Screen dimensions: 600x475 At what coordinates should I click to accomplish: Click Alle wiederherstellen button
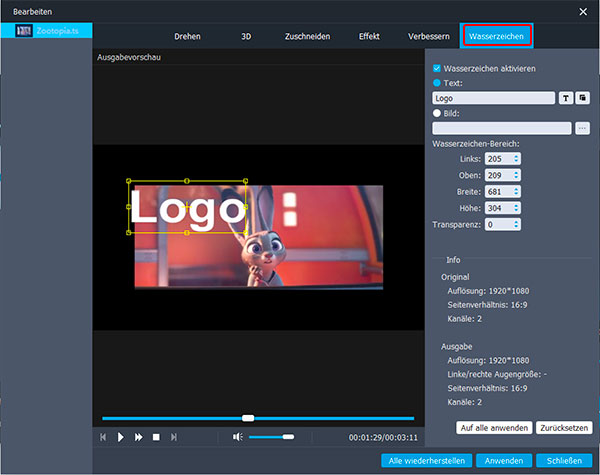pos(427,460)
